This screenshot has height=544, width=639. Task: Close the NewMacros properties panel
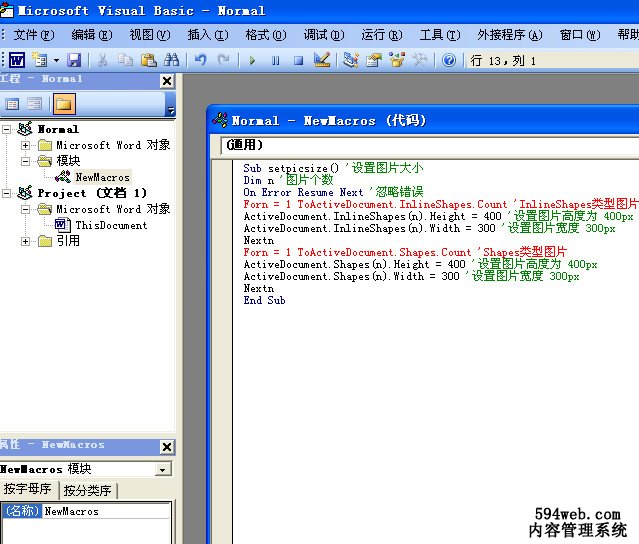pyautogui.click(x=167, y=447)
